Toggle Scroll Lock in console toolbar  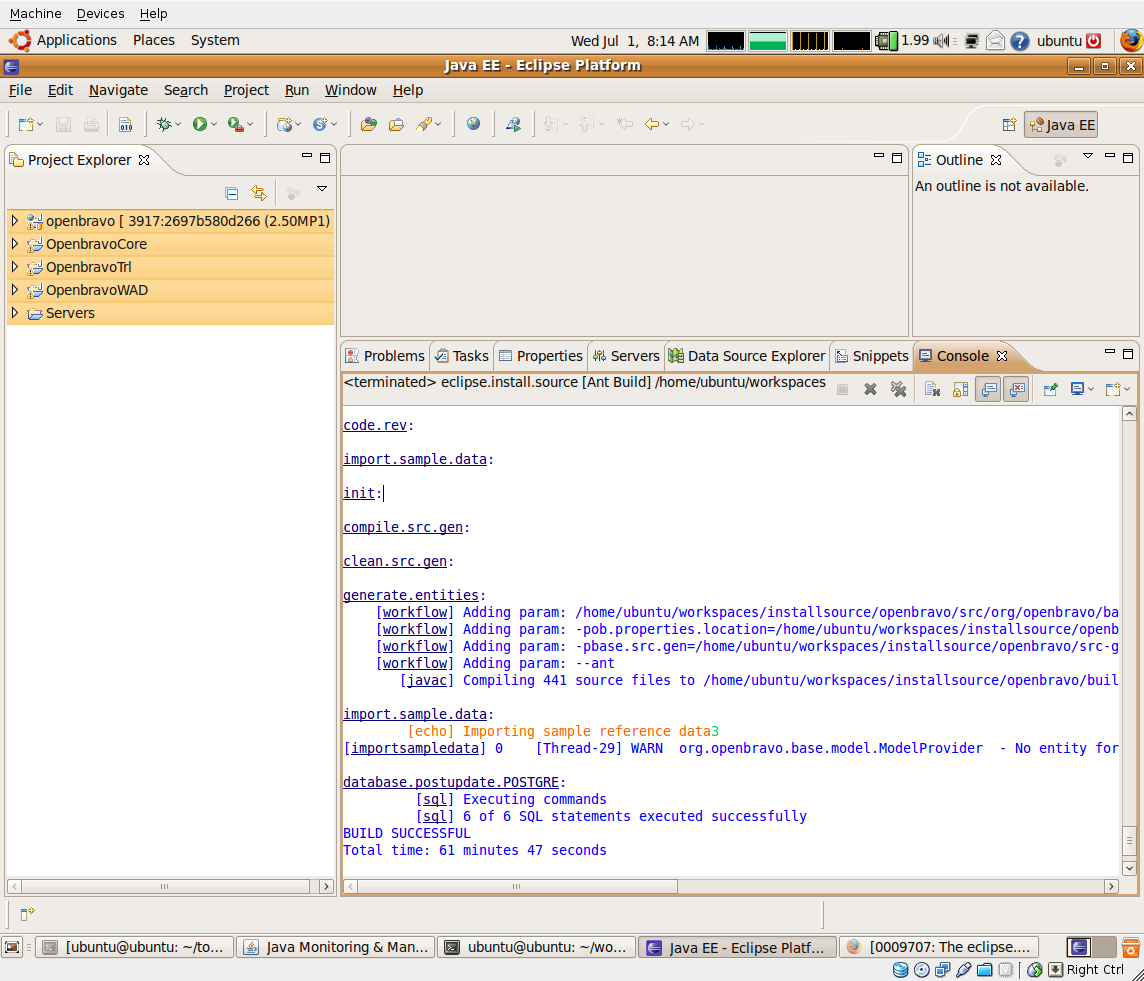point(960,389)
